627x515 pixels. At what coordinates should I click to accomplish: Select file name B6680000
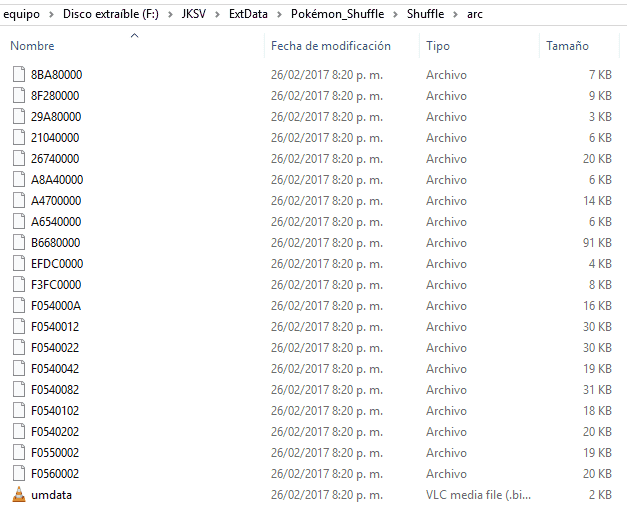(56, 243)
